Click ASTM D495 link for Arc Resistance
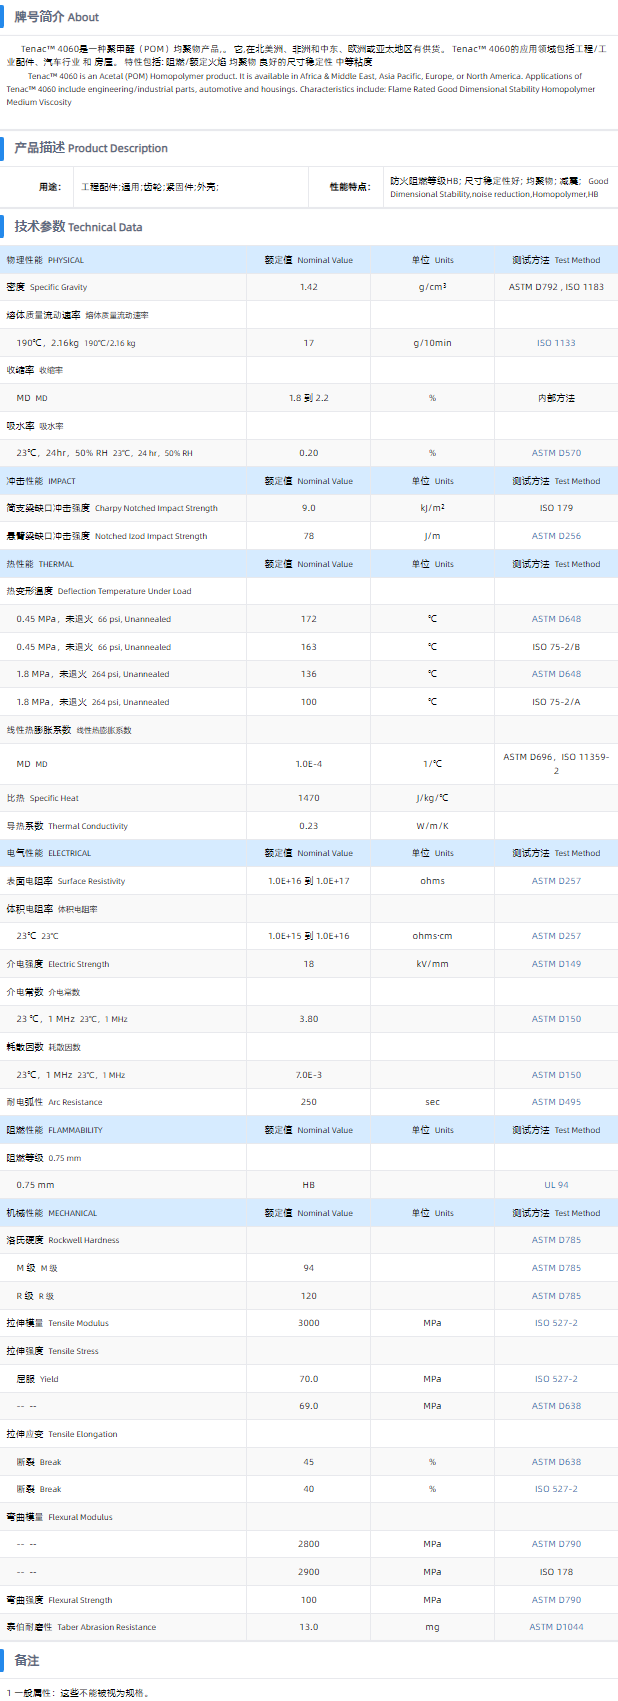 pos(556,1102)
